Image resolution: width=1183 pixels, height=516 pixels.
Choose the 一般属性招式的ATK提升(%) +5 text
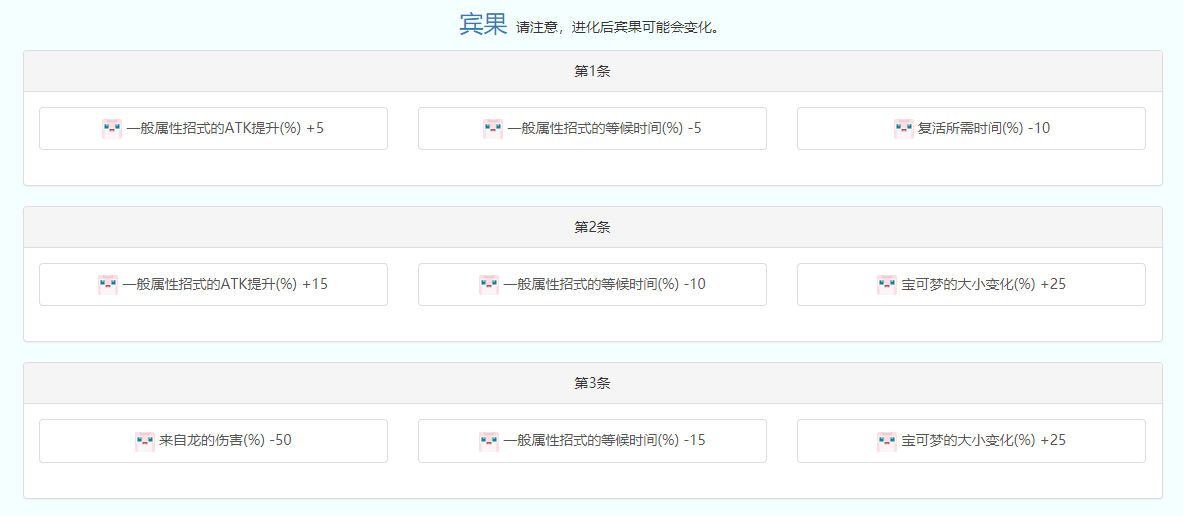point(225,128)
